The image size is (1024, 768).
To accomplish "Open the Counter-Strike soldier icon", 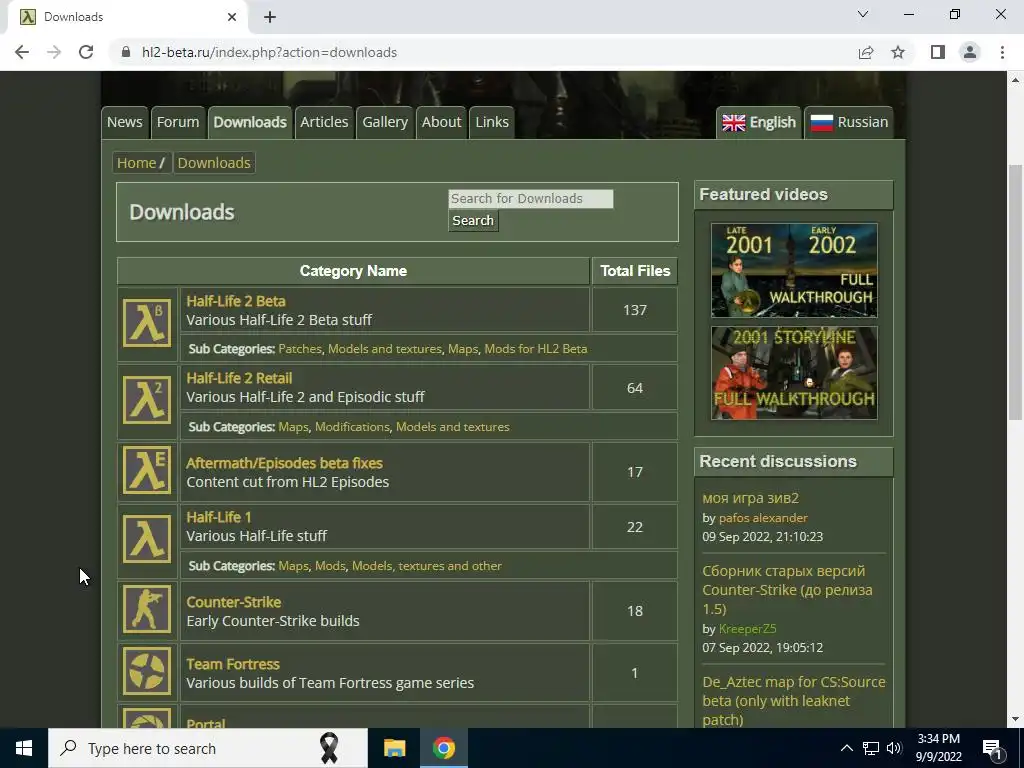I will coord(147,609).
